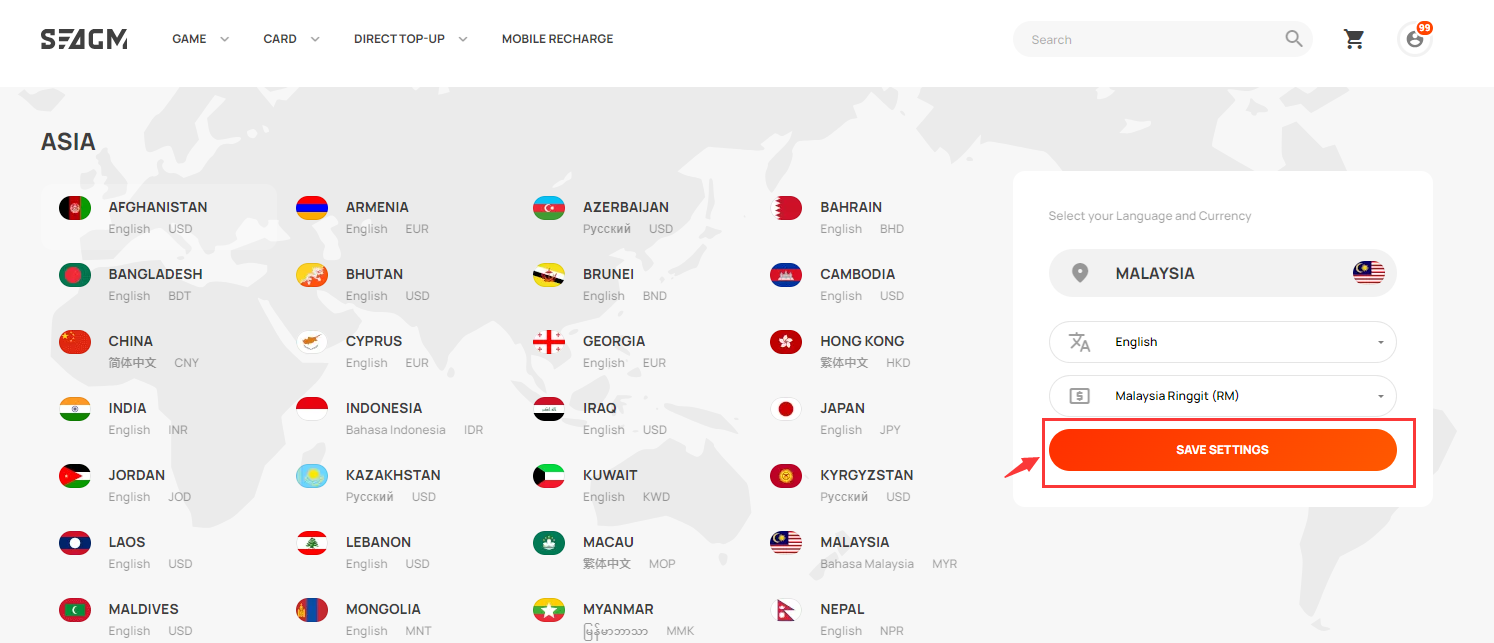Select the Brunei flag icon

coord(549,275)
